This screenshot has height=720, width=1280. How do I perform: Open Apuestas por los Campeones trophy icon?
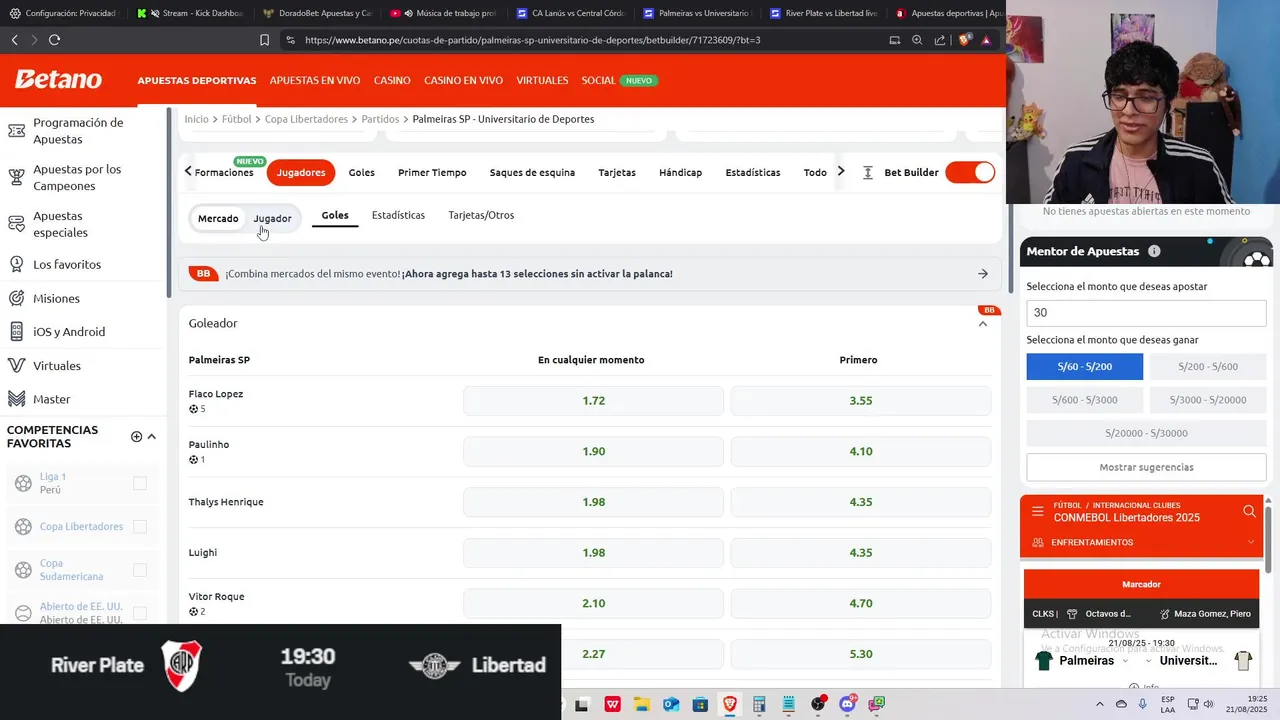click(16, 177)
